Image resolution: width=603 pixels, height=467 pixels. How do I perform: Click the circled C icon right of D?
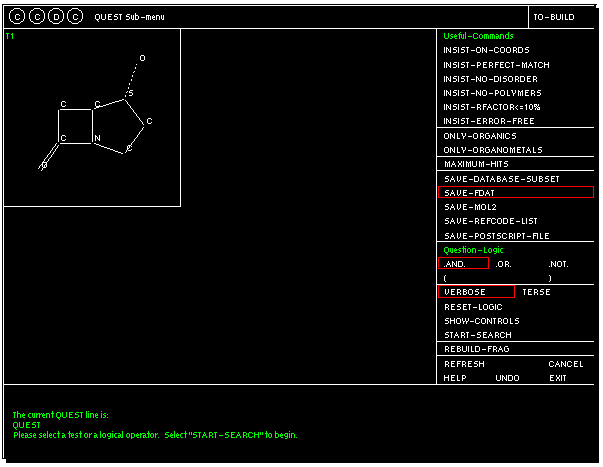coord(75,17)
